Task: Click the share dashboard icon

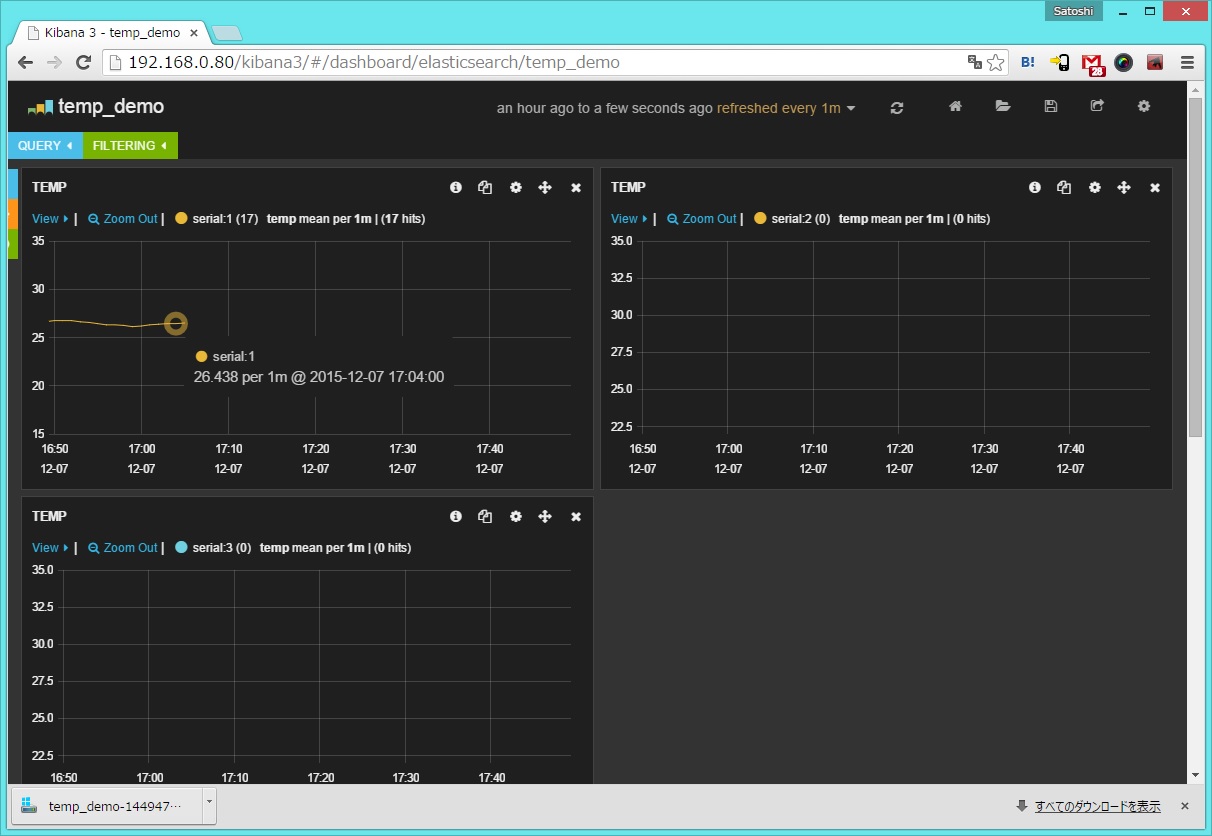Action: (x=1097, y=107)
